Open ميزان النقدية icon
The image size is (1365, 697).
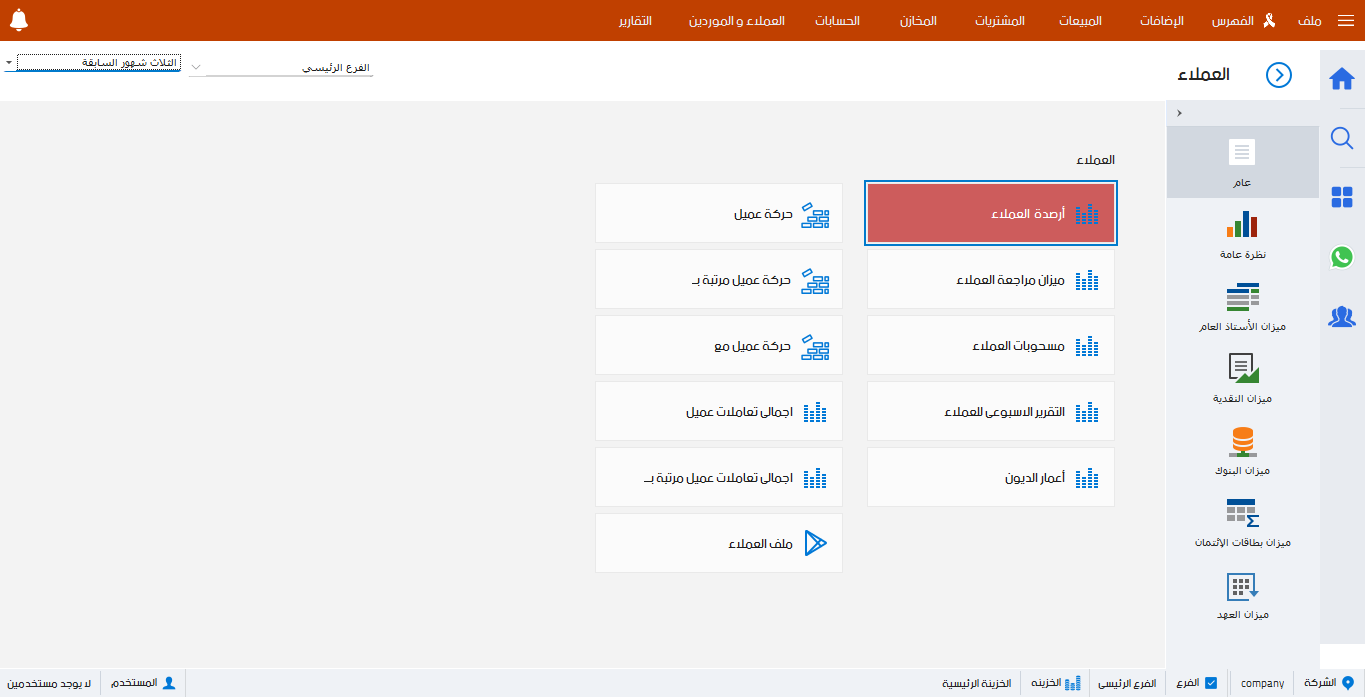[1242, 369]
